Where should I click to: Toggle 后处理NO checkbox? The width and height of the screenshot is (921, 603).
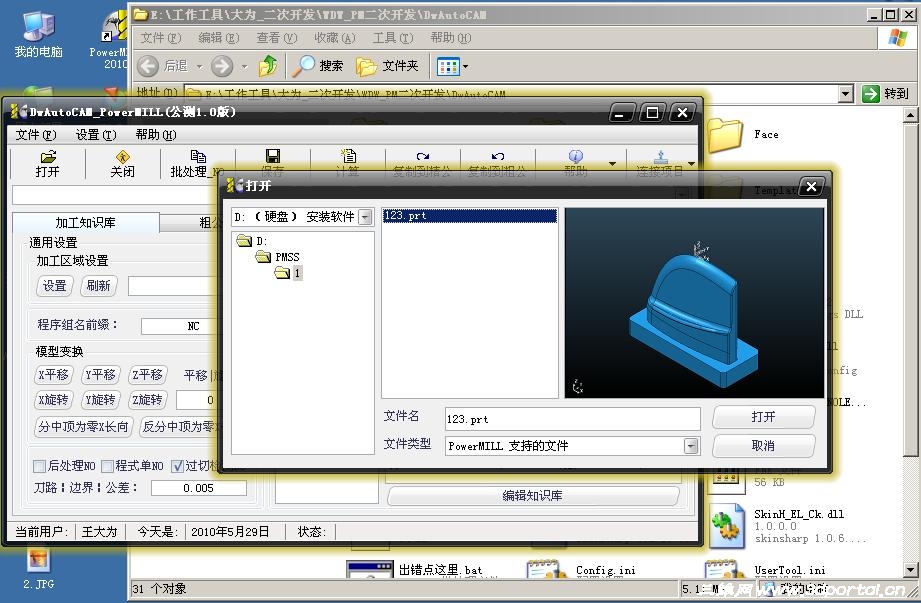click(x=39, y=466)
